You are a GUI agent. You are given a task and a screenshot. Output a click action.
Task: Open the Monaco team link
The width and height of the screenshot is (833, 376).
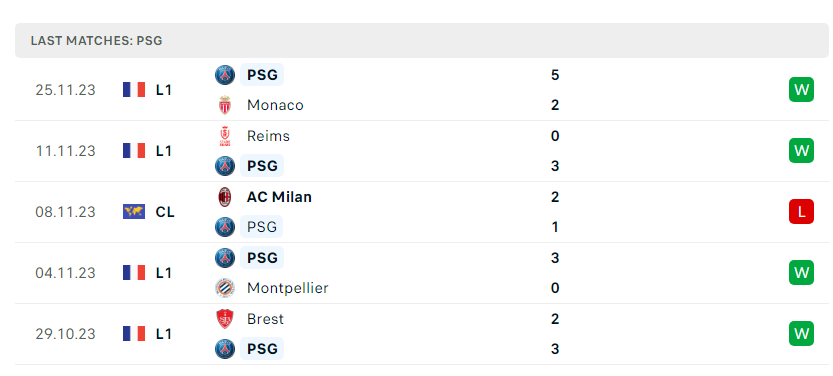275,105
